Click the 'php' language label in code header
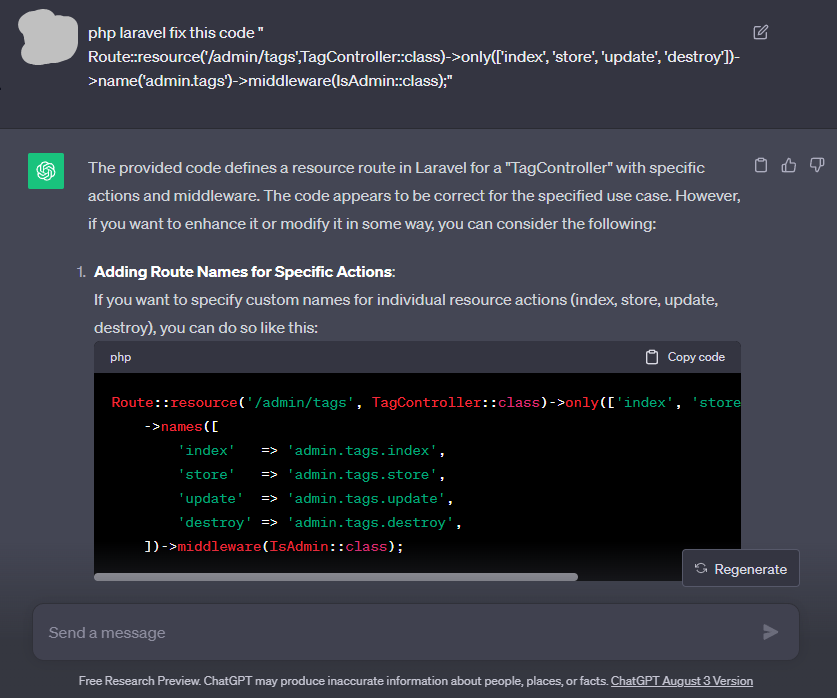Image resolution: width=837 pixels, height=698 pixels. [121, 357]
